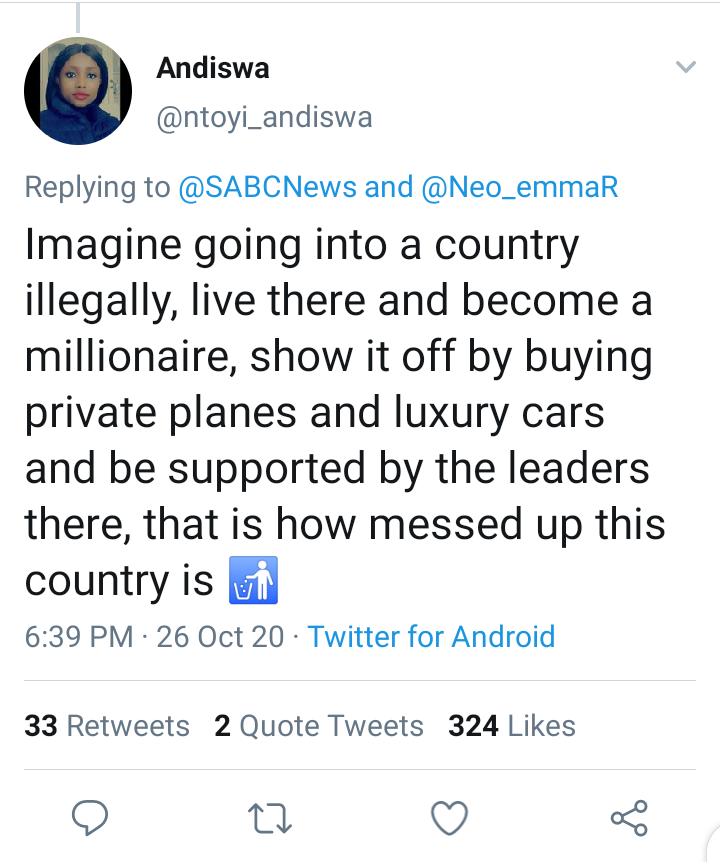This screenshot has width=720, height=862.
Task: Expand the tweet options chevron menu
Action: (x=685, y=68)
